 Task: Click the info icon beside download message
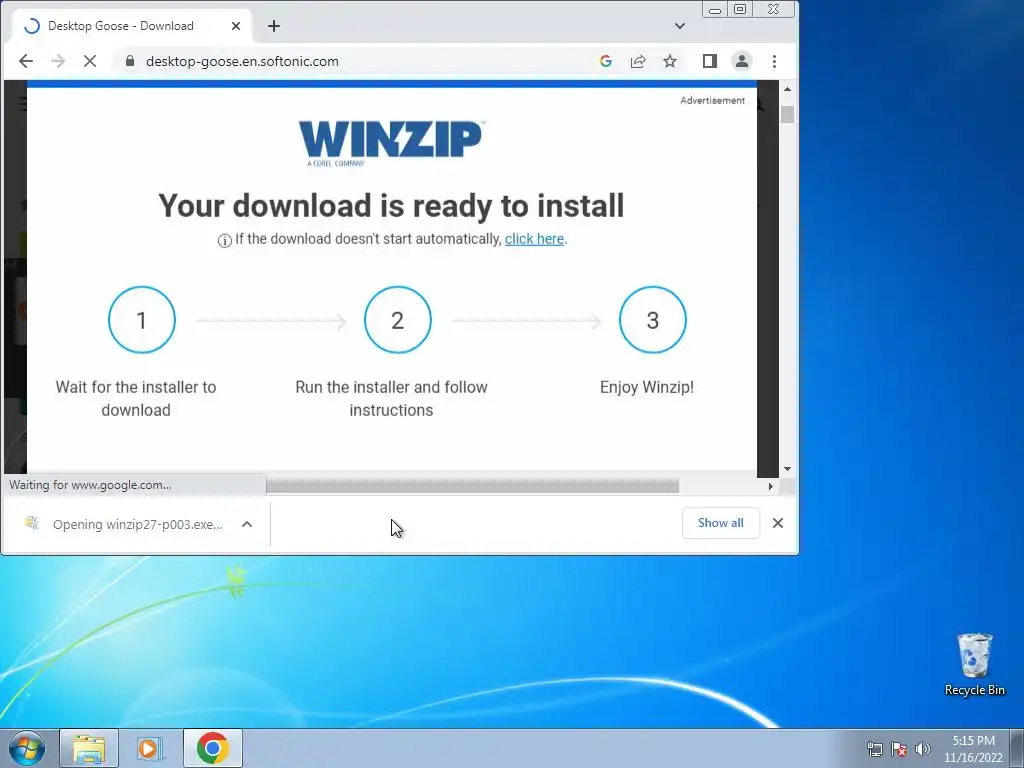[x=225, y=240]
